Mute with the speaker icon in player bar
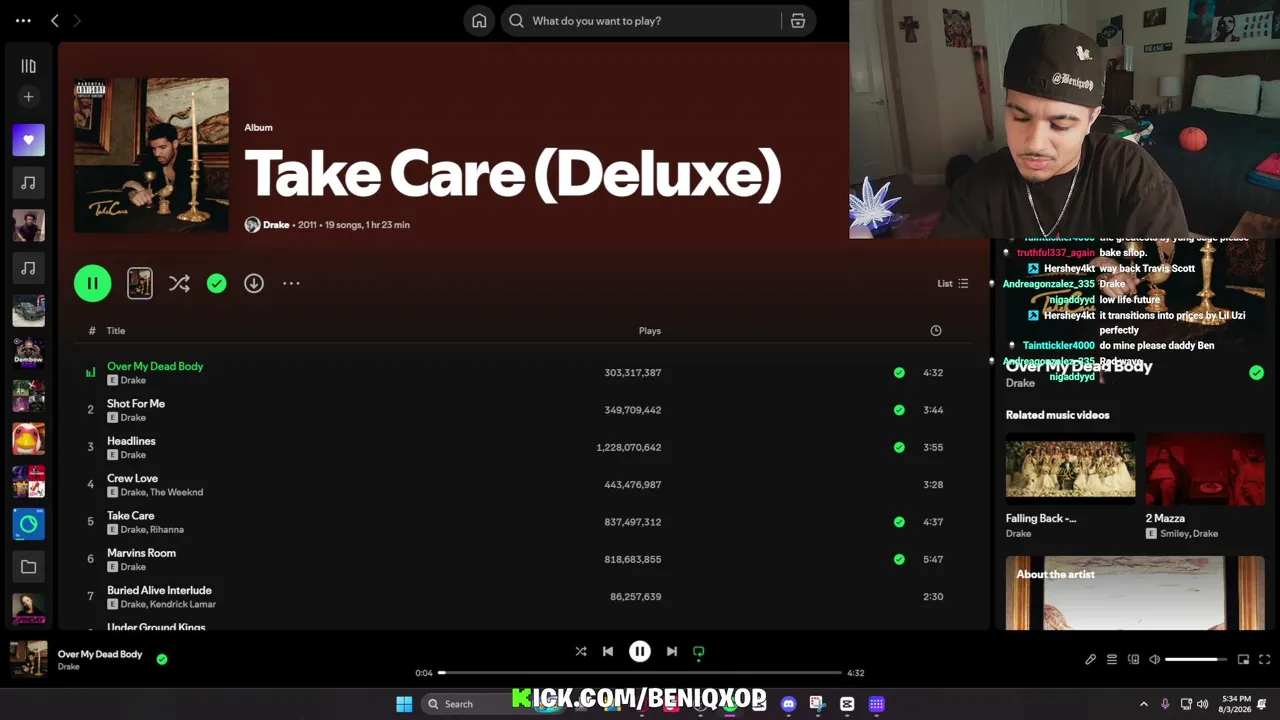Screen dimensions: 1280x720 coord(1155,659)
